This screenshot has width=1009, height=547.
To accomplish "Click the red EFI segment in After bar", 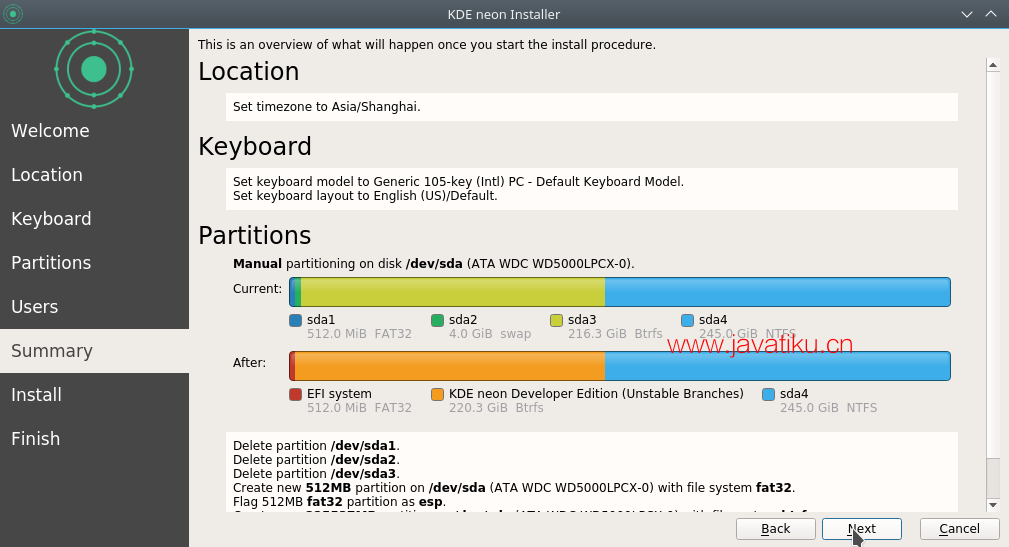I will tap(292, 366).
